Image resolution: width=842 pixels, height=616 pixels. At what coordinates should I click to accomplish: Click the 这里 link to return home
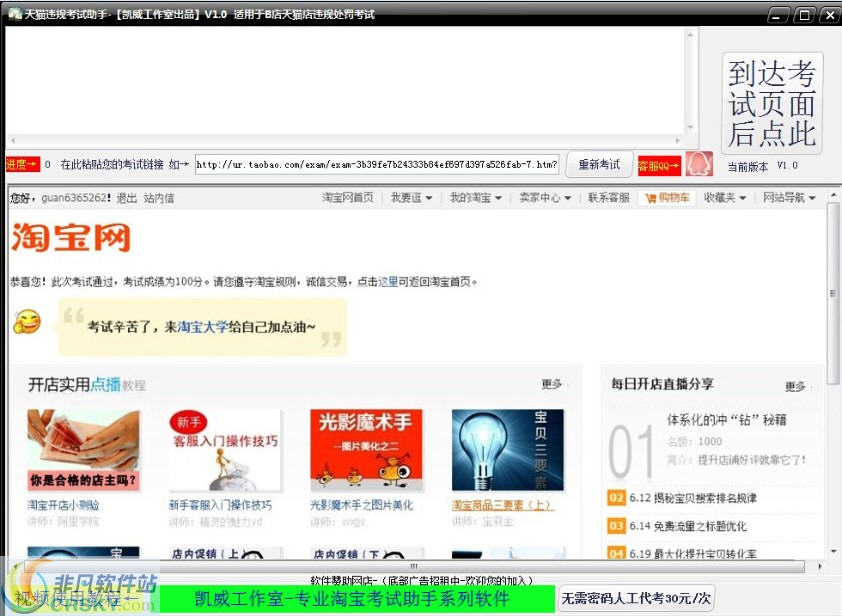(x=388, y=281)
